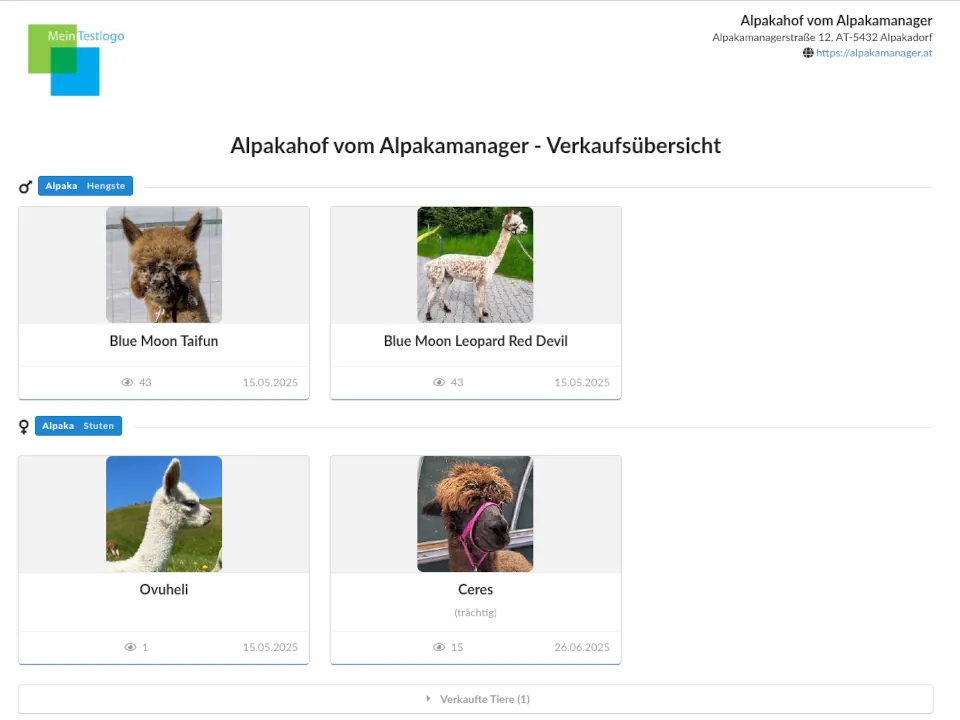Select the Alpaka Stuten category label
960x720 pixels.
78,426
